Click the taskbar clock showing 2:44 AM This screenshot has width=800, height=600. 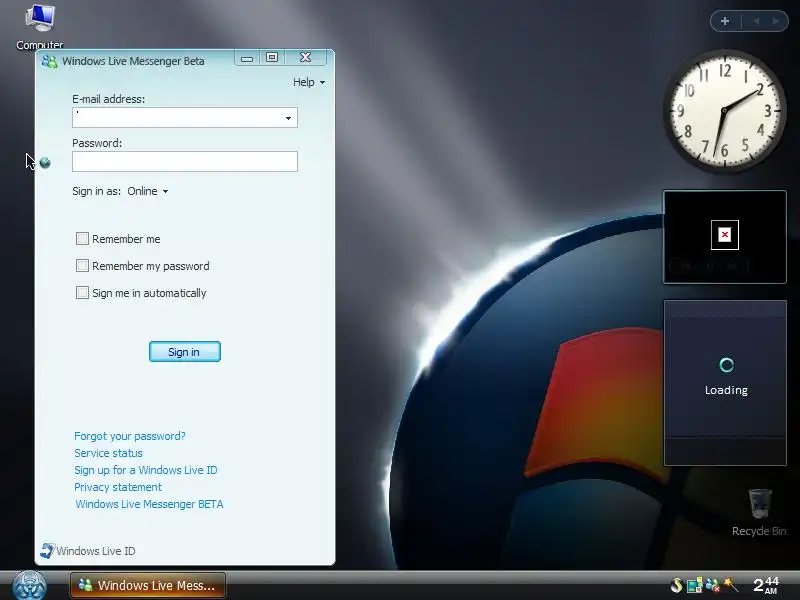coord(766,585)
